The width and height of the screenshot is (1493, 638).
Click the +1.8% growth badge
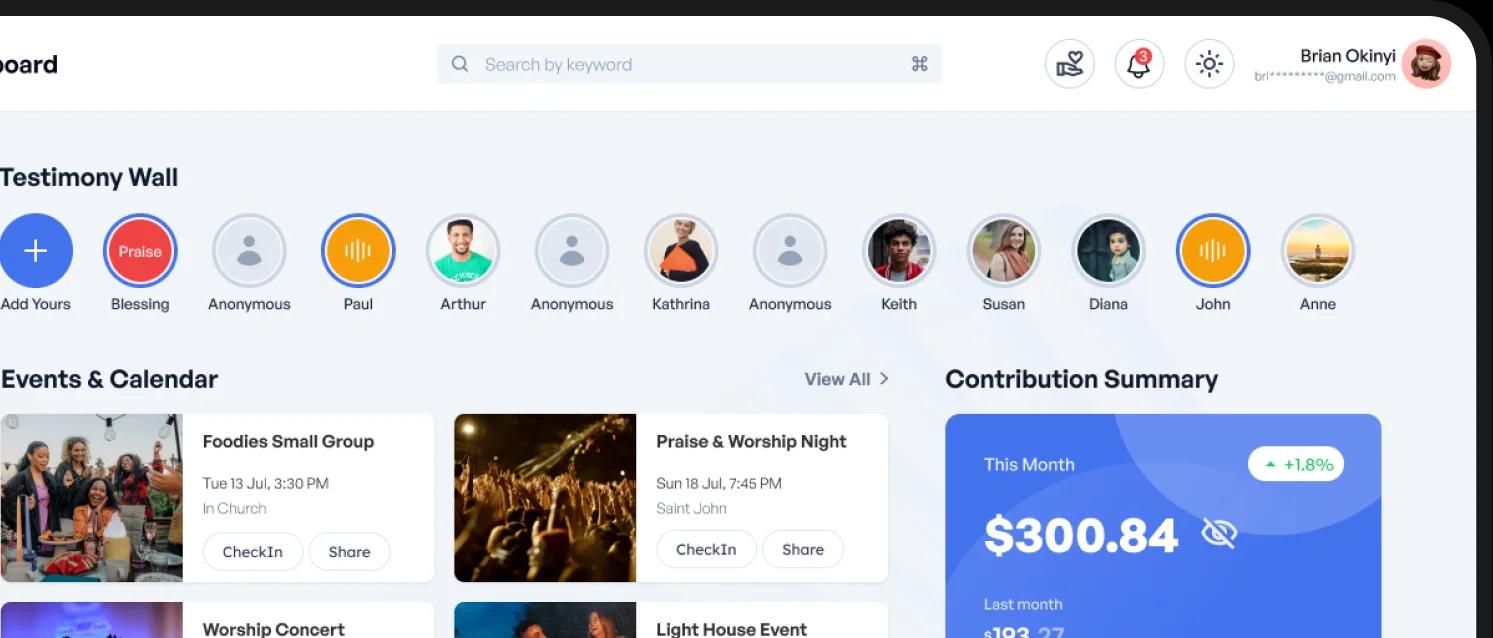pyautogui.click(x=1296, y=464)
